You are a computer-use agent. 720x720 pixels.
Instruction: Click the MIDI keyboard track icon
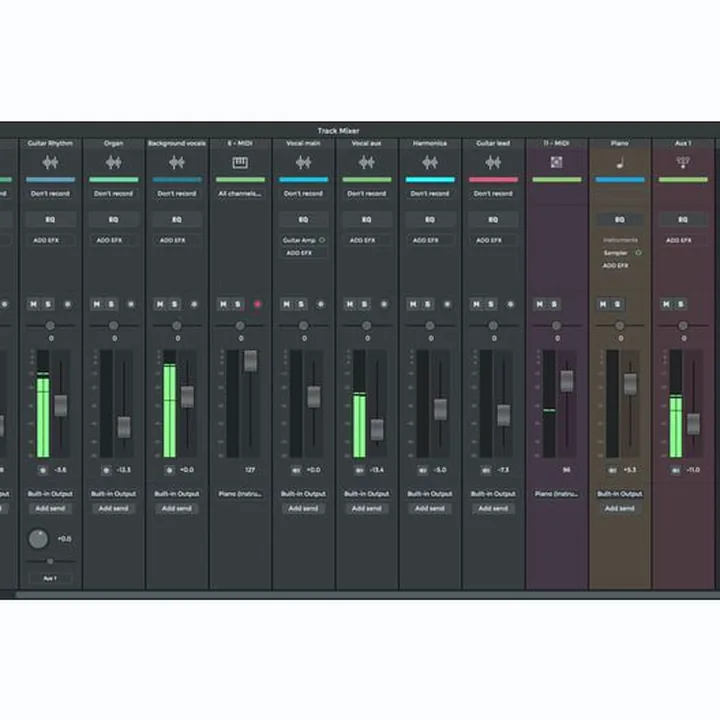240,162
